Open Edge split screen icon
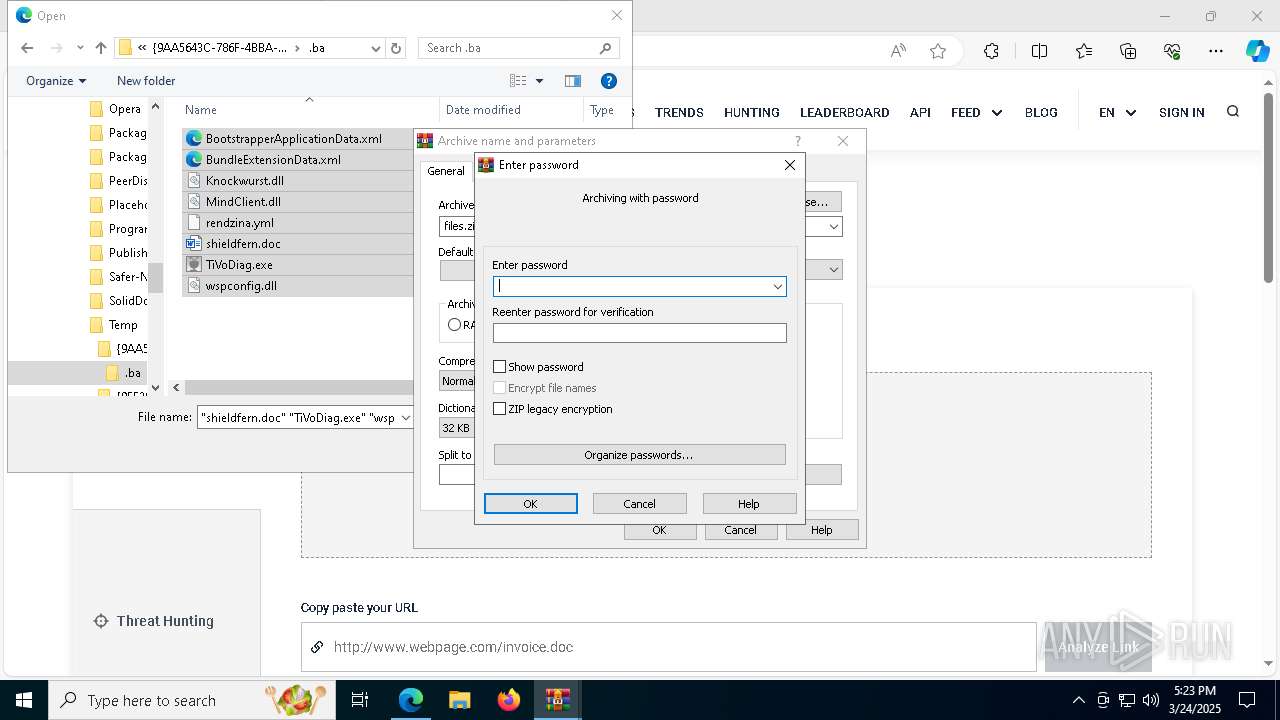This screenshot has height=720, width=1280. (x=1039, y=51)
